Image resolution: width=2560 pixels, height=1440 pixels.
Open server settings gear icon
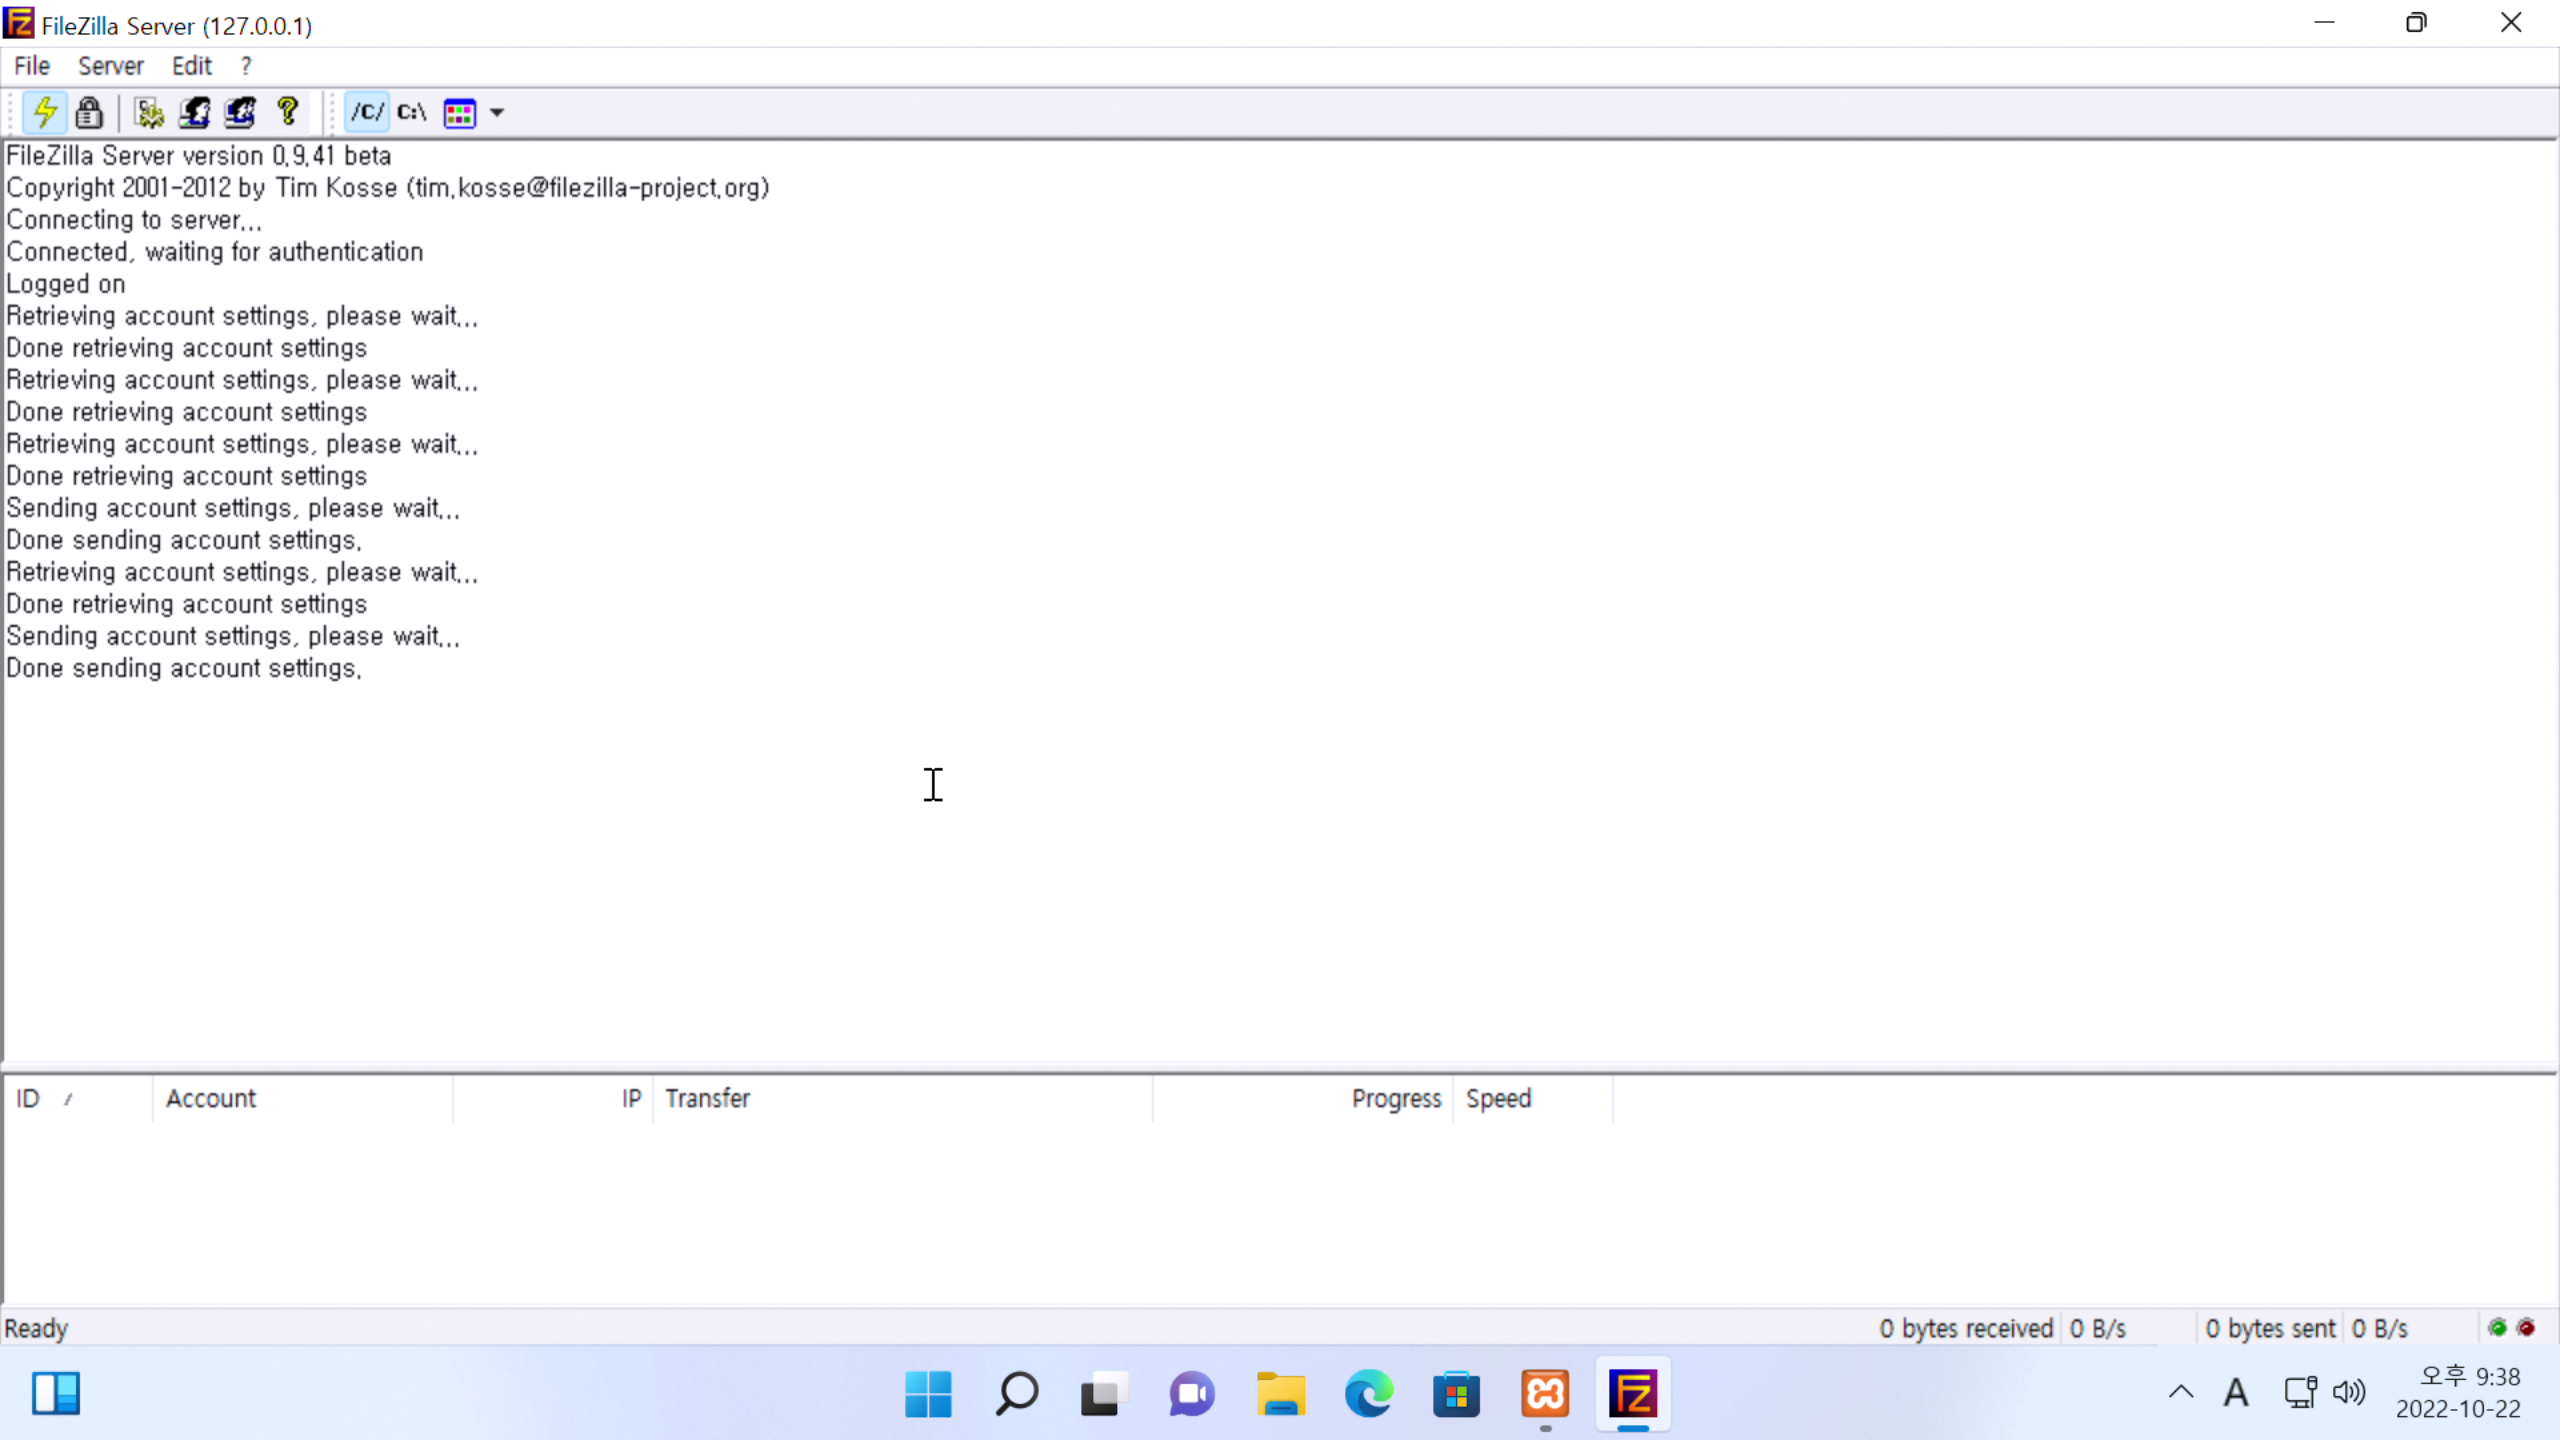pos(150,112)
